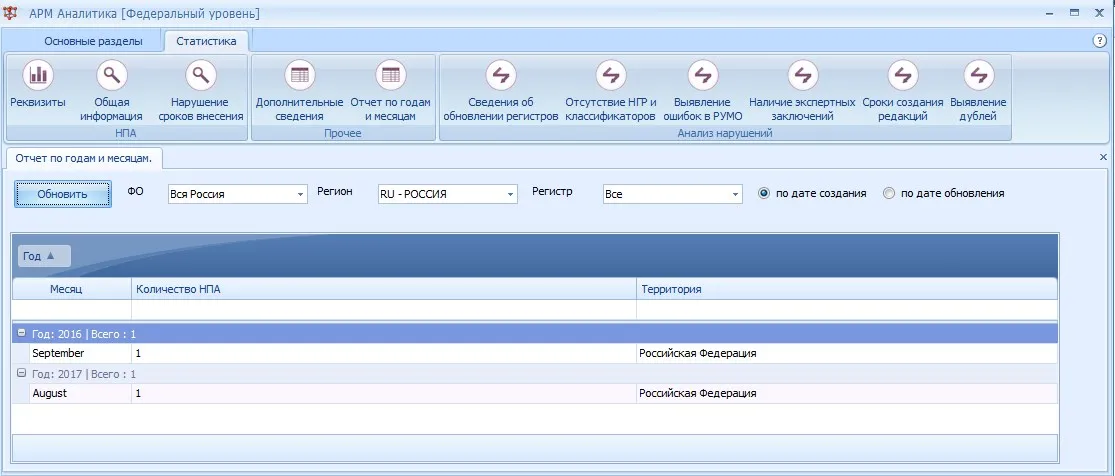Sort by the Месяц column header

point(72,289)
